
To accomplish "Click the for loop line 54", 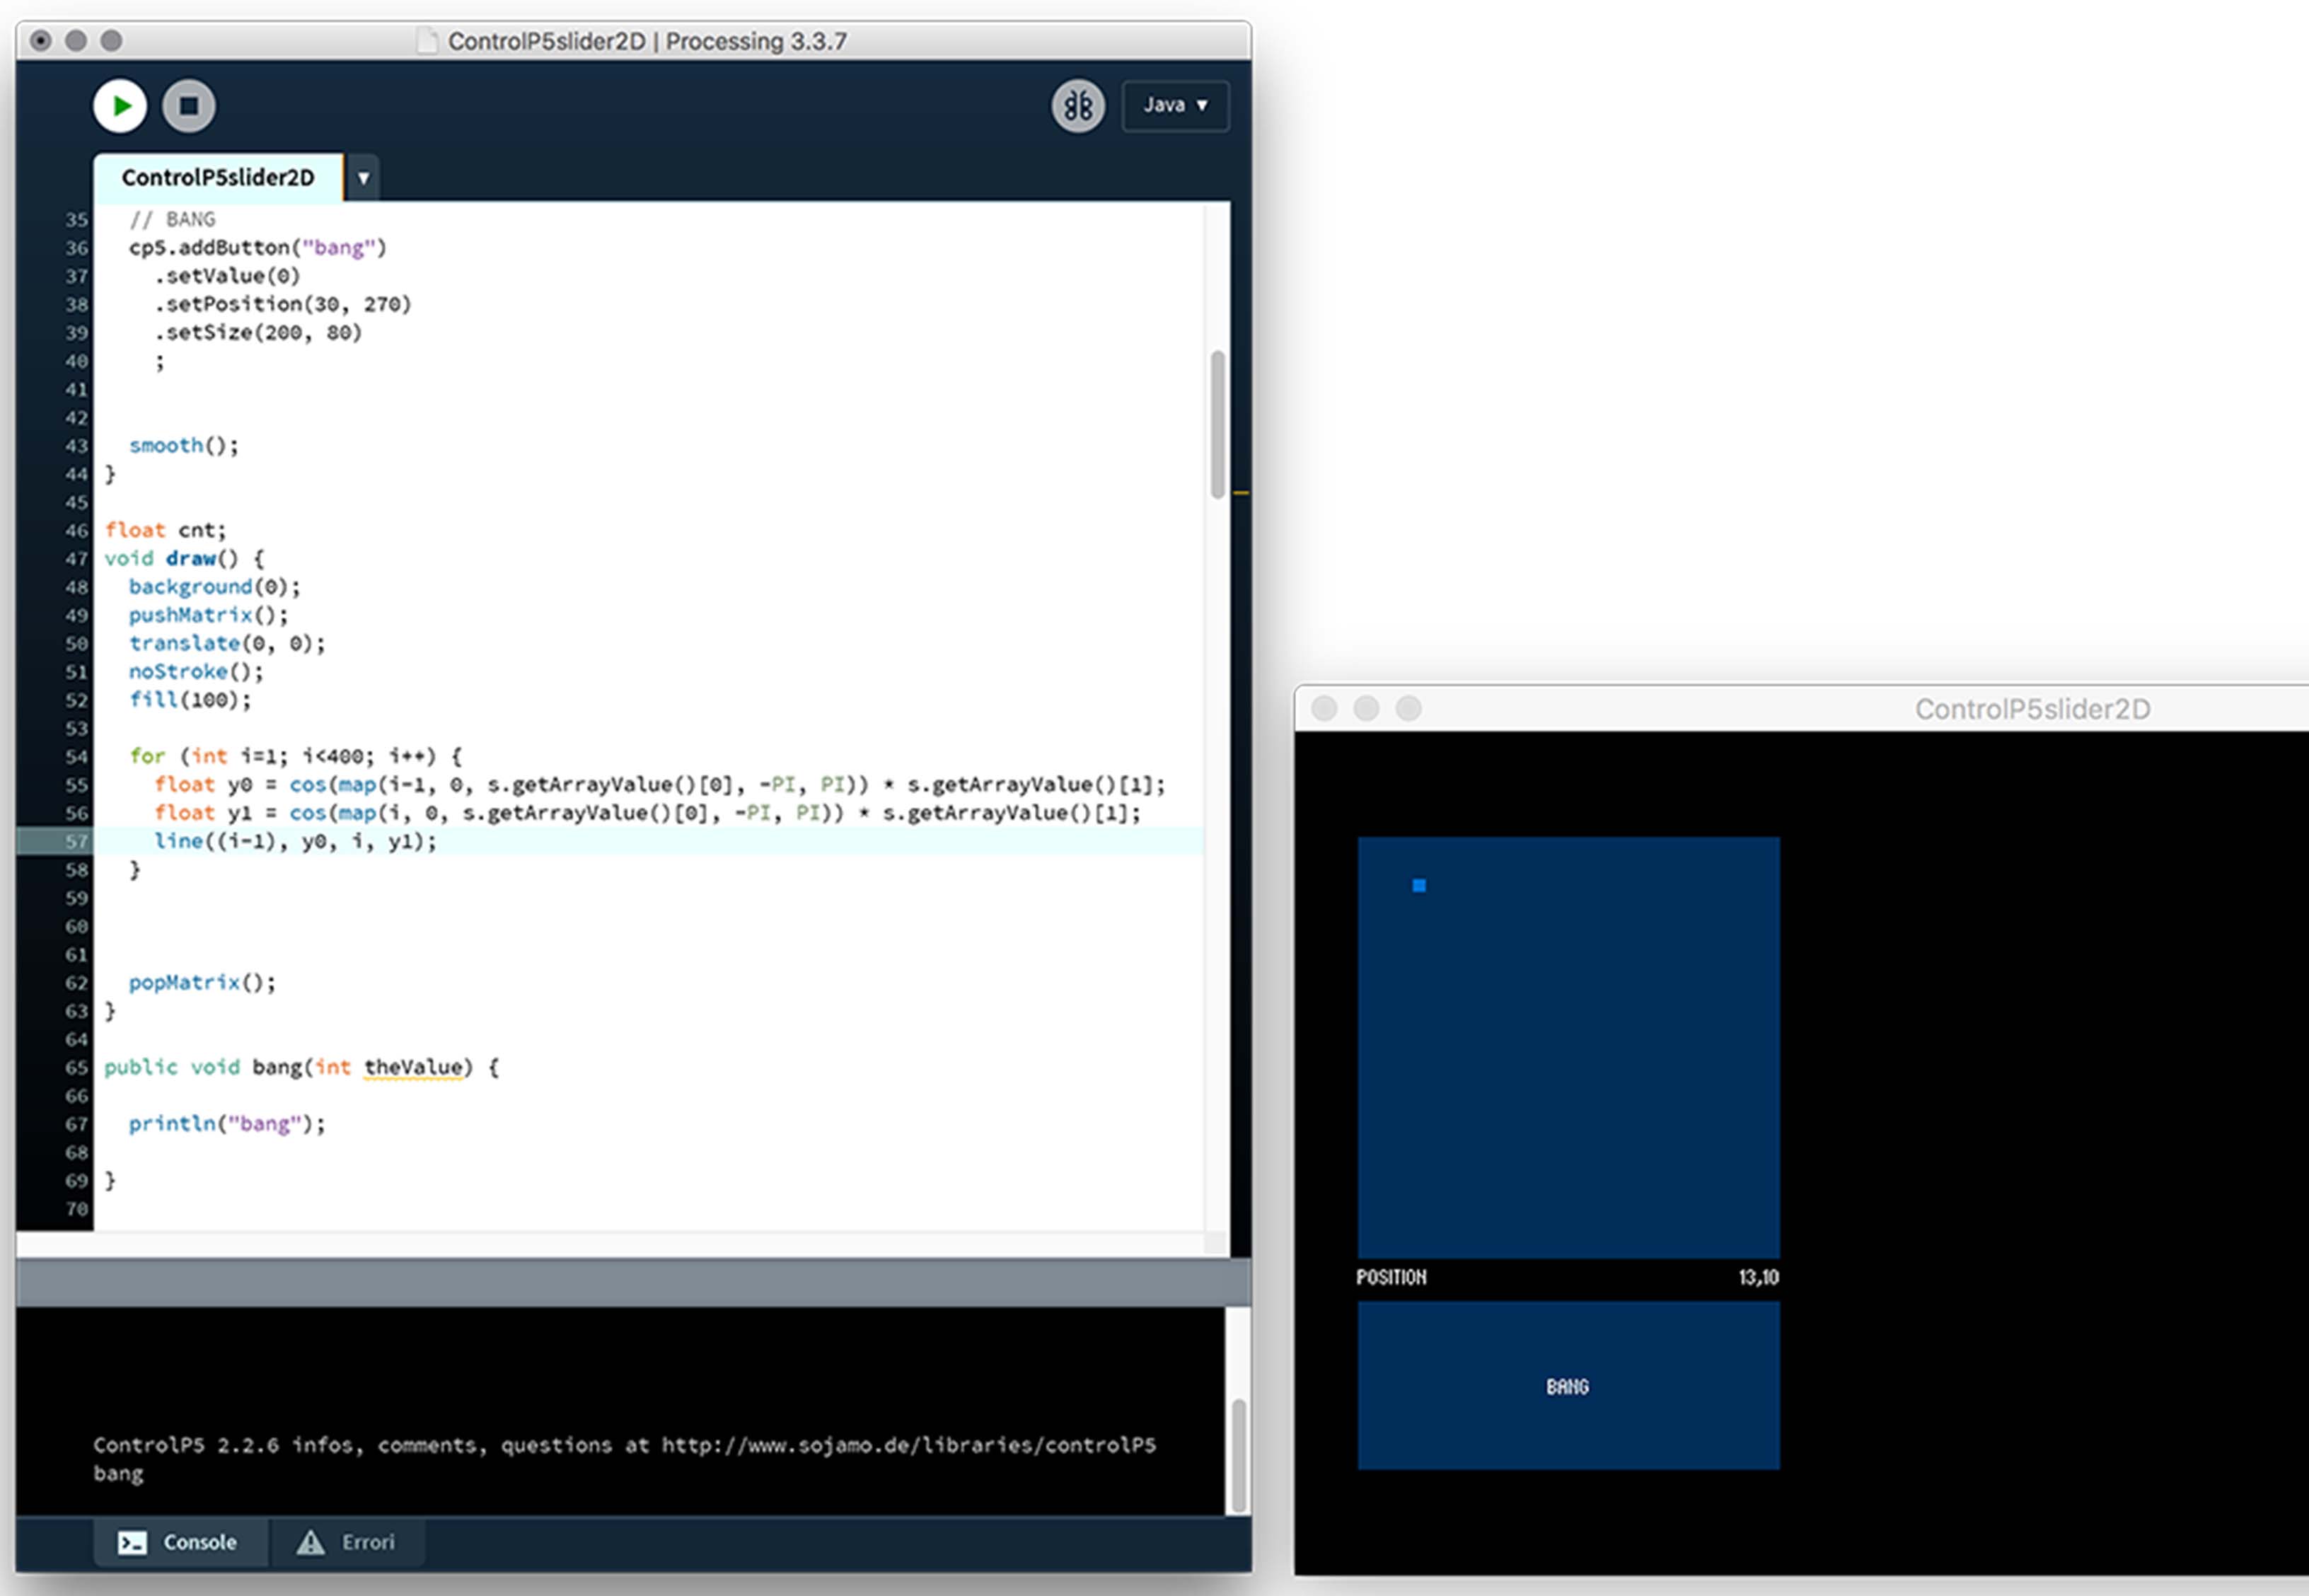I will pyautogui.click(x=295, y=756).
